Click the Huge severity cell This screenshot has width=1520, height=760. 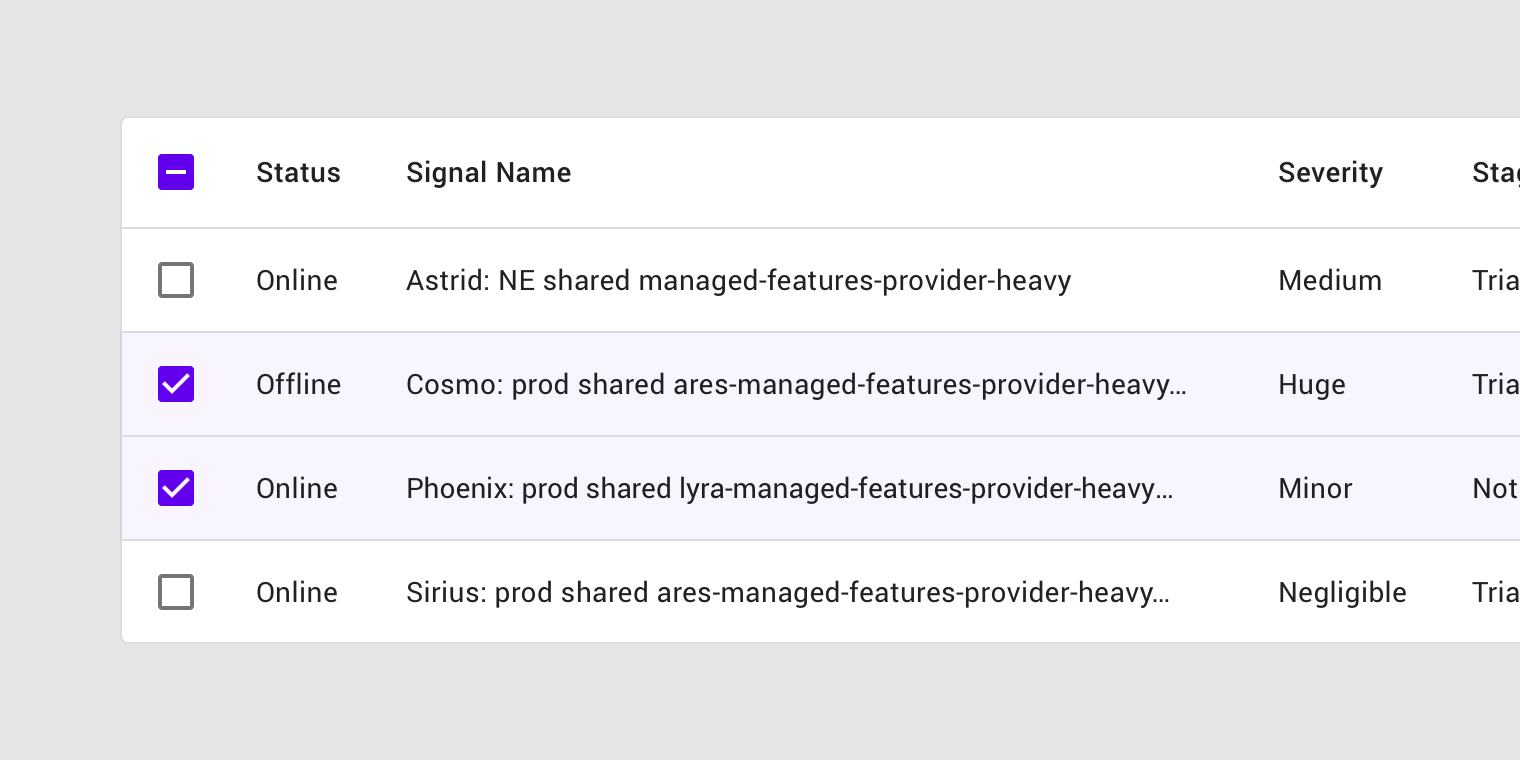pyautogui.click(x=1312, y=385)
